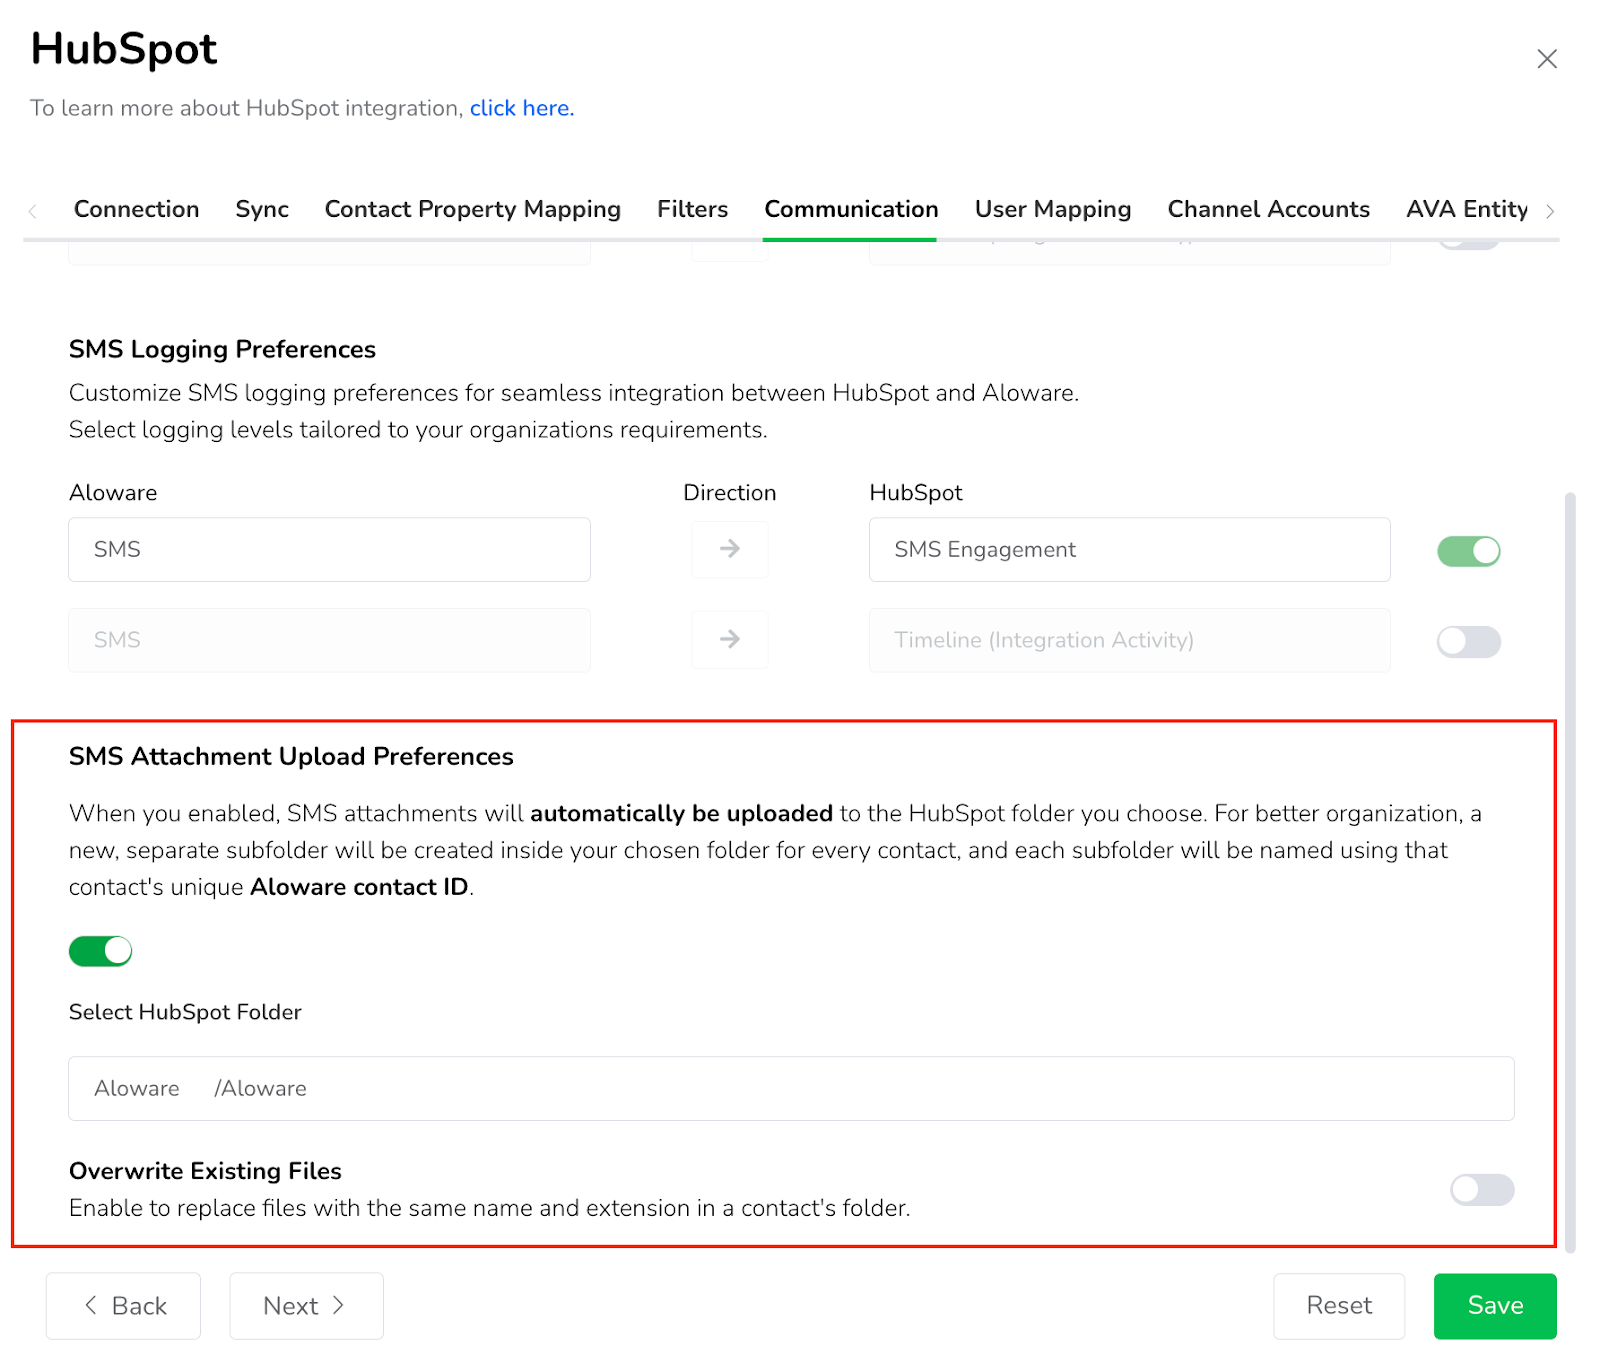This screenshot has width=1600, height=1363.
Task: Follow the 'click here' link
Action: pos(521,108)
